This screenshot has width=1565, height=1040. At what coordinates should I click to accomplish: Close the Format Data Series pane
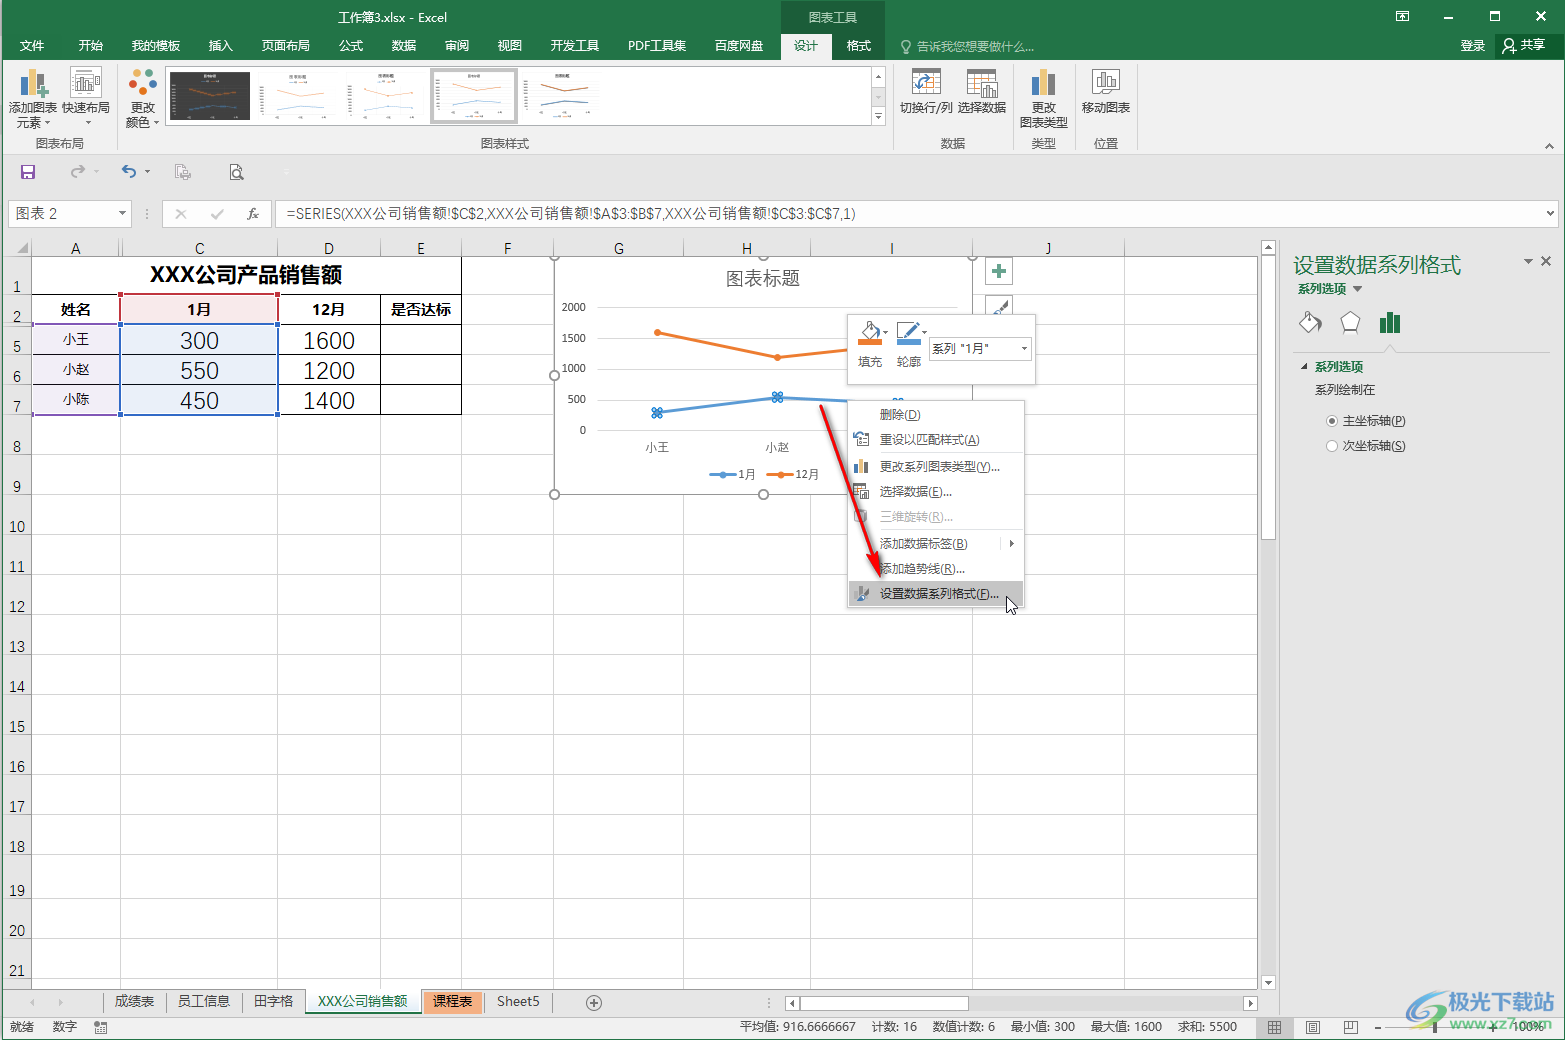point(1546,261)
